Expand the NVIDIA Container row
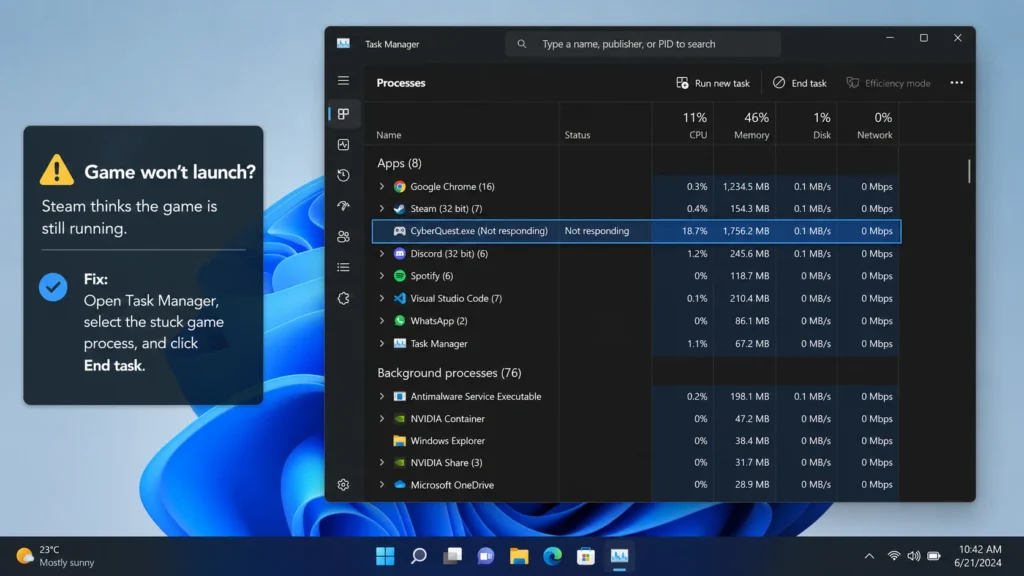The image size is (1024, 576). coord(382,419)
